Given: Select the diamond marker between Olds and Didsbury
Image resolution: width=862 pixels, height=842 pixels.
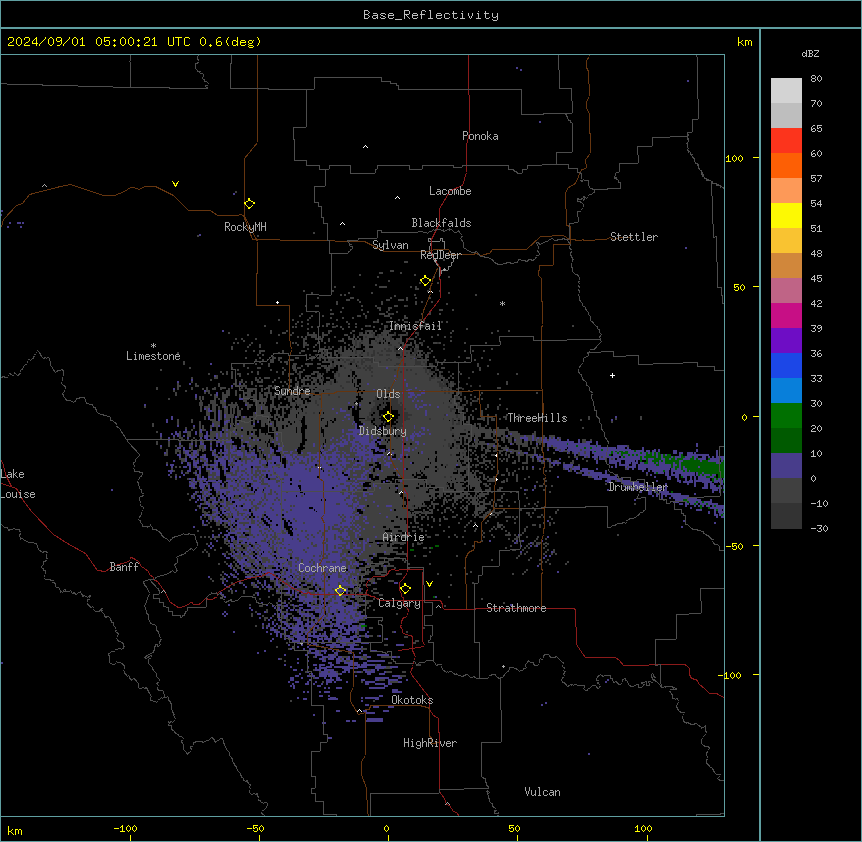Looking at the screenshot, I should [389, 417].
